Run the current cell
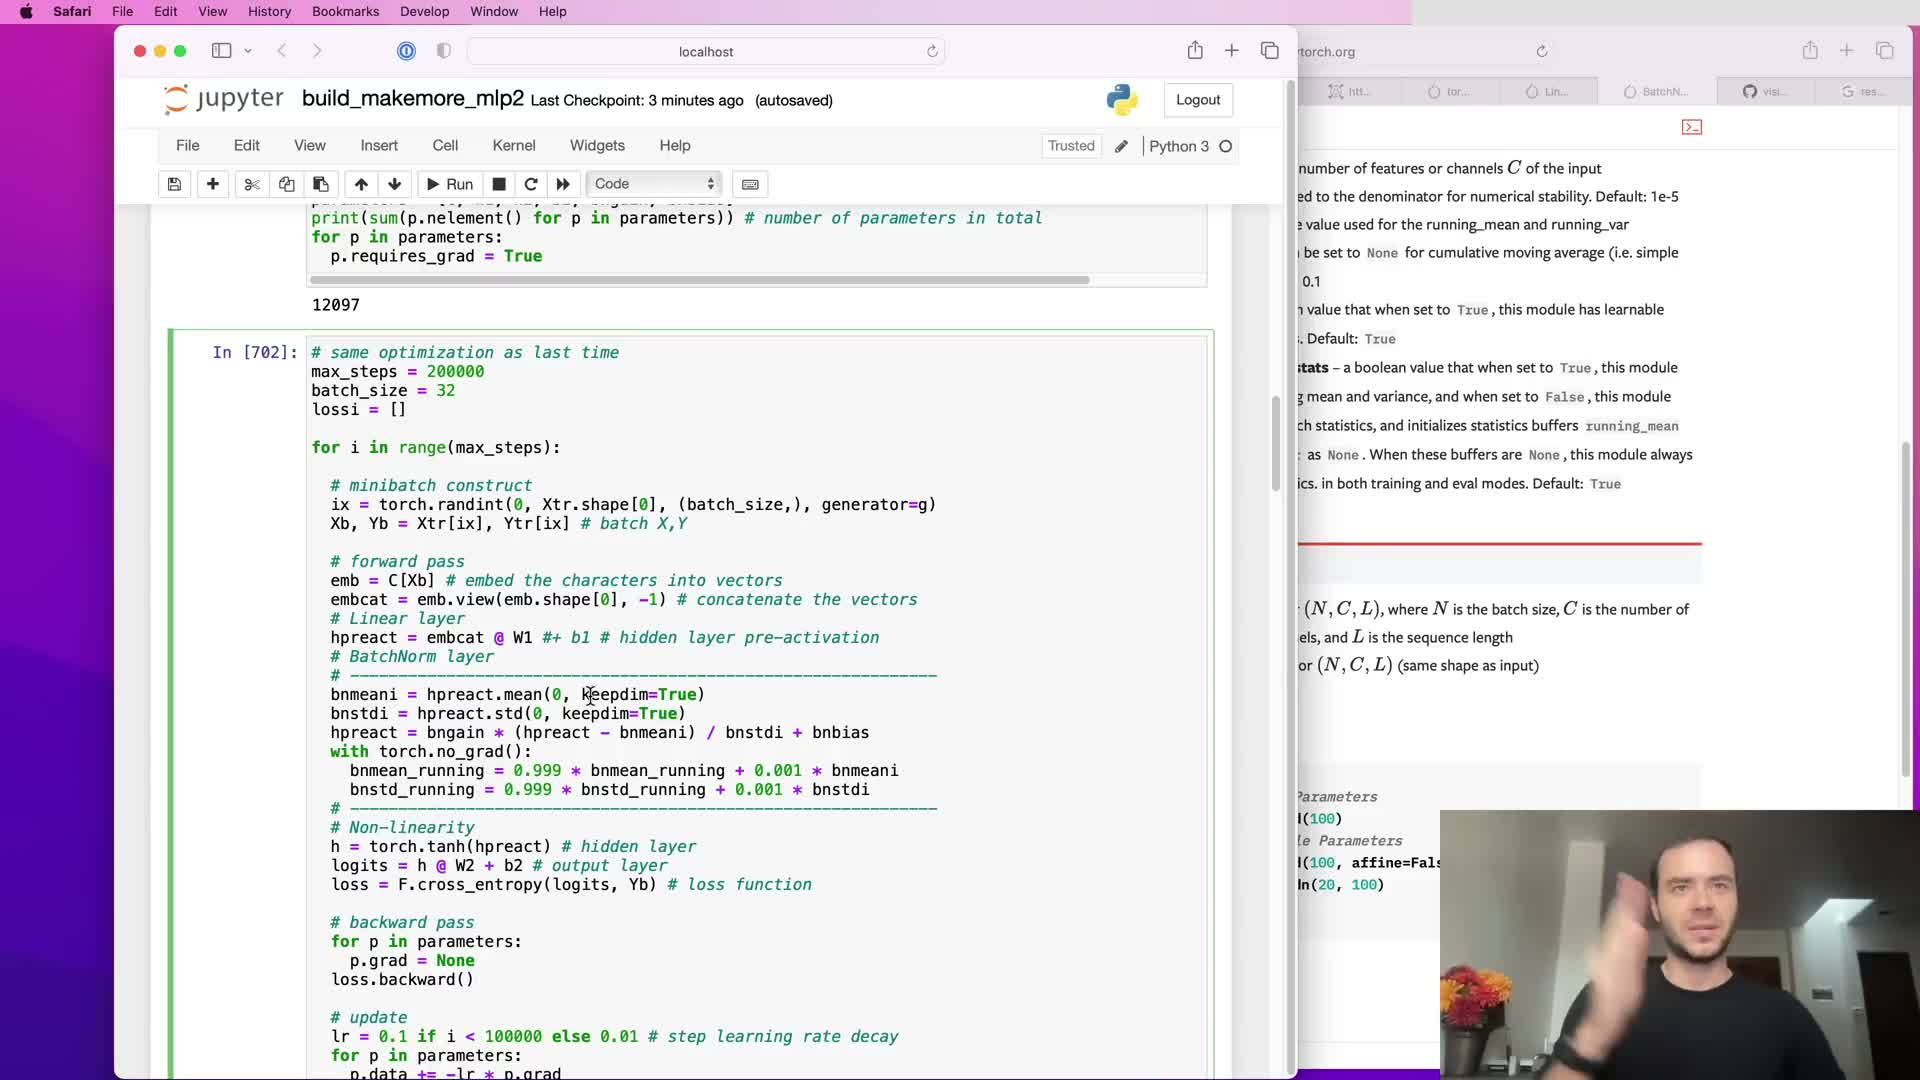 (x=449, y=184)
